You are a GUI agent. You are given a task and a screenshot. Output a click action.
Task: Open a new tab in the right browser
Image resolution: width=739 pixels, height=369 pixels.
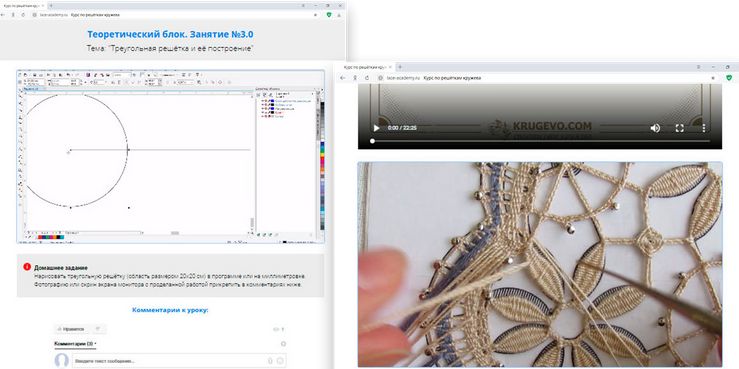tap(400, 67)
